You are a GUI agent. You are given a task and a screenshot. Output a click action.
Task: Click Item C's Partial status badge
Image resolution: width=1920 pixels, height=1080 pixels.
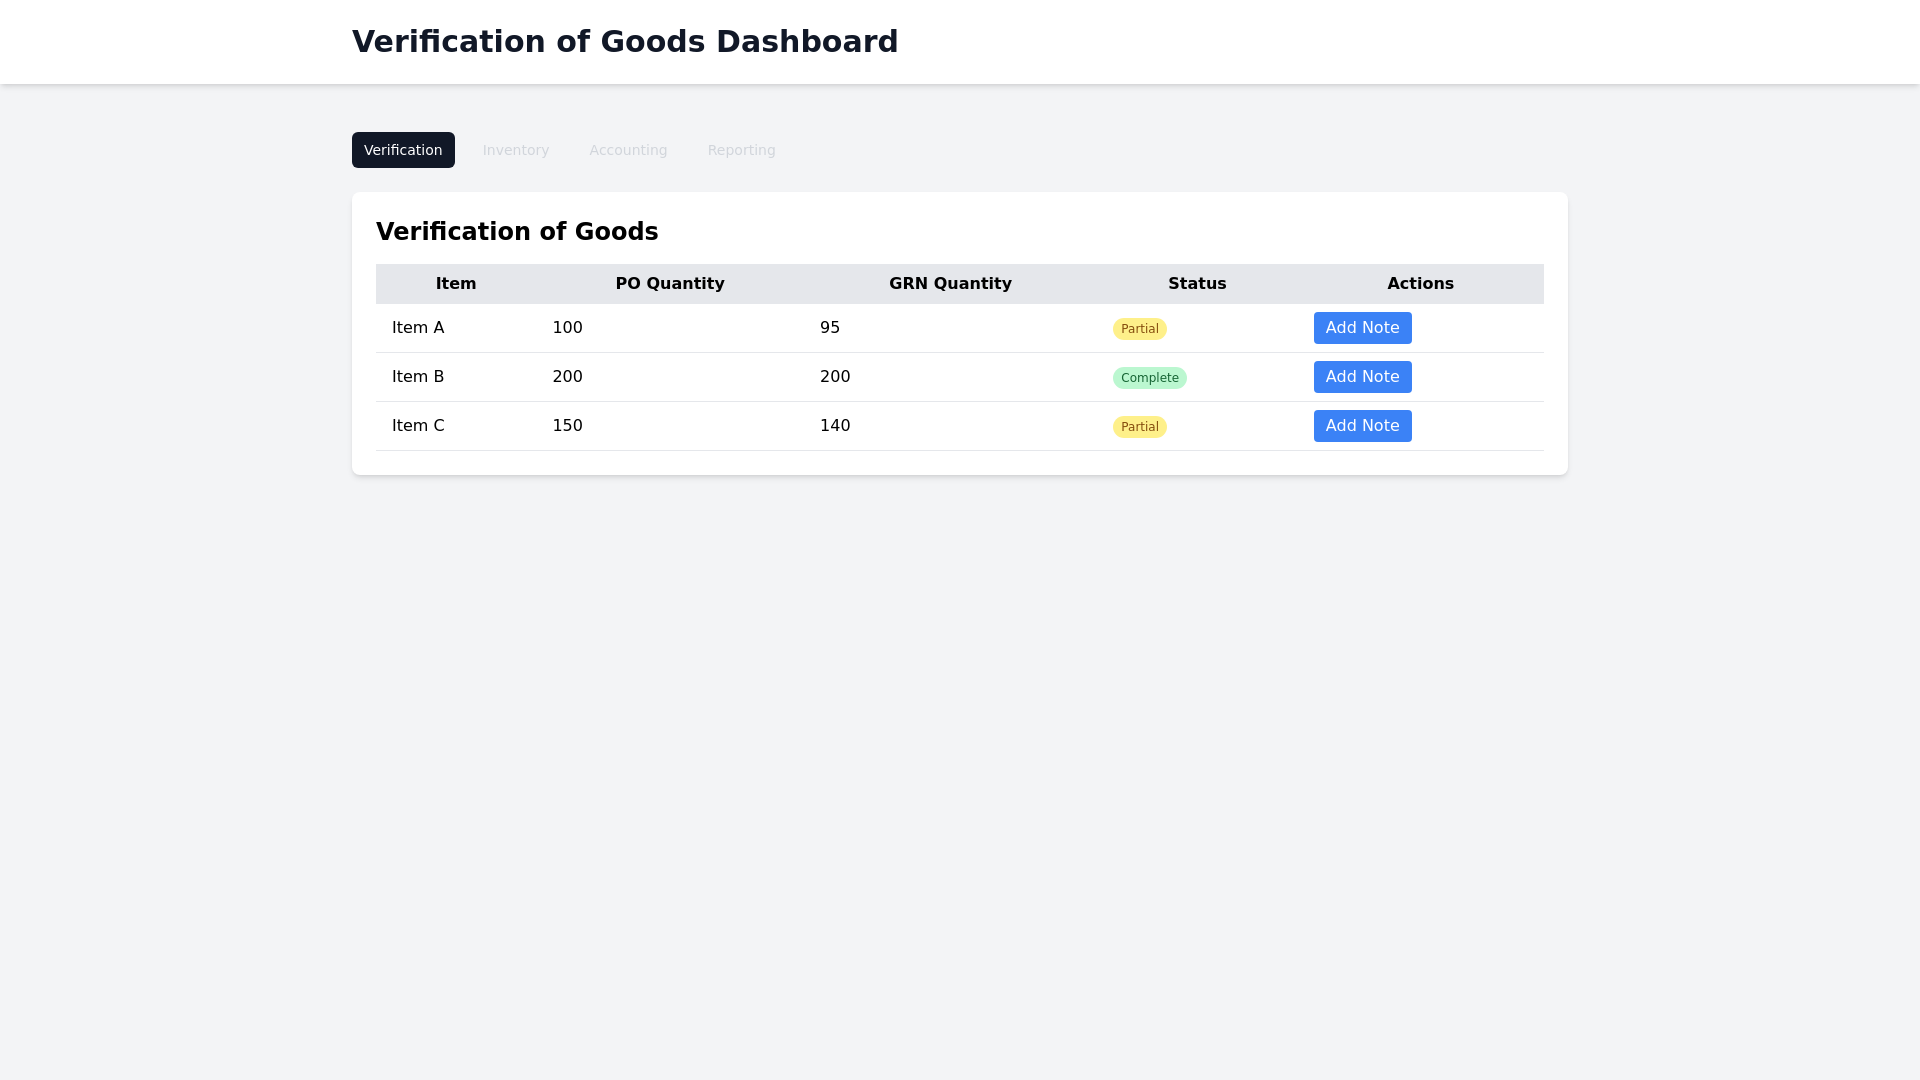[1139, 427]
